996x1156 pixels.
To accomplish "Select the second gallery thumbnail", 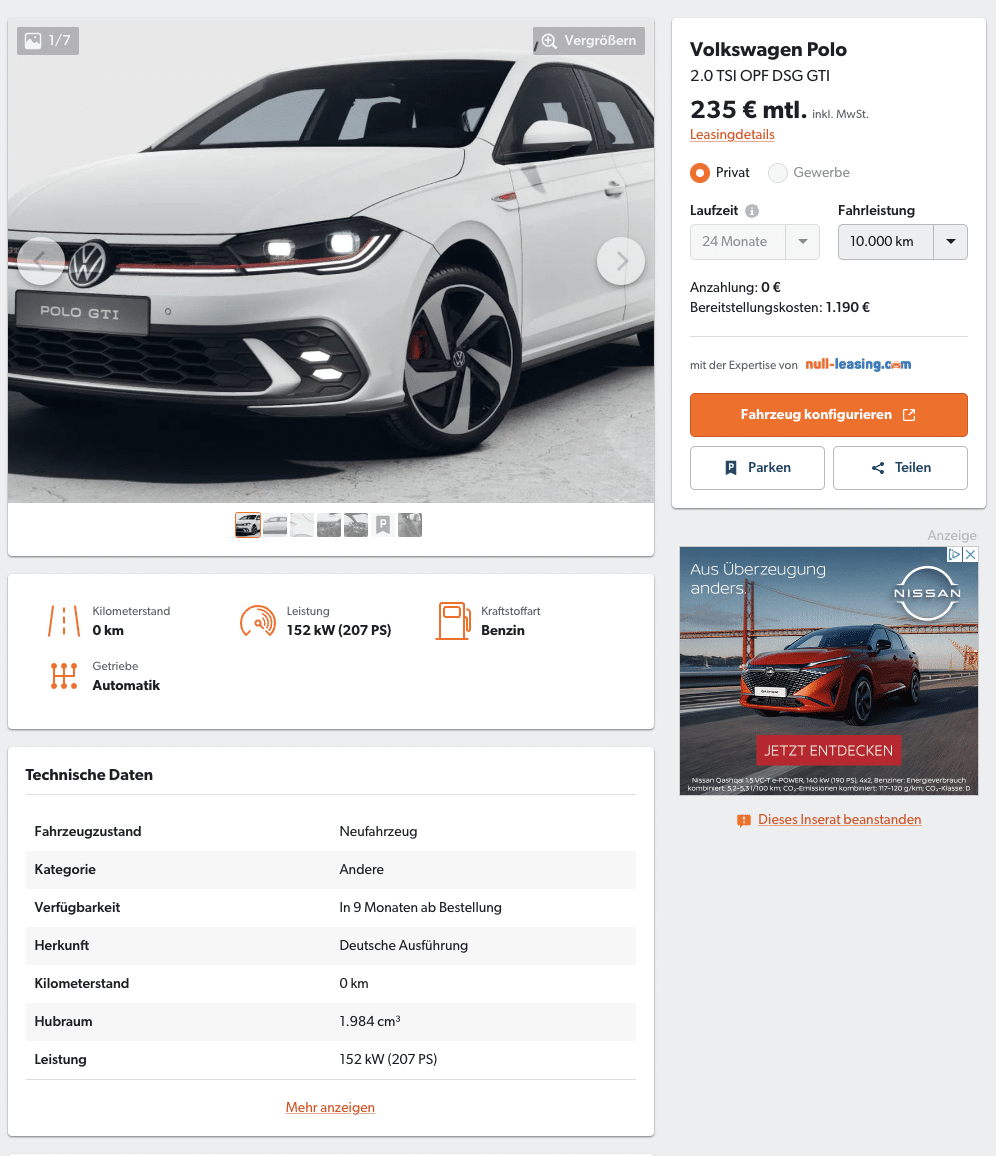I will [275, 525].
